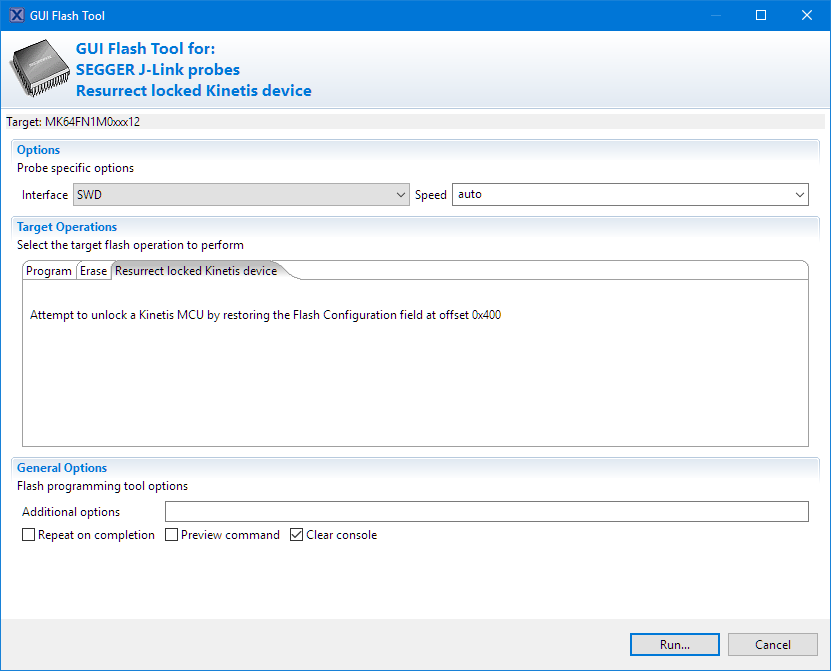Click the GUI Flash Tool title bar icon
The height and width of the screenshot is (671, 831).
click(x=16, y=16)
